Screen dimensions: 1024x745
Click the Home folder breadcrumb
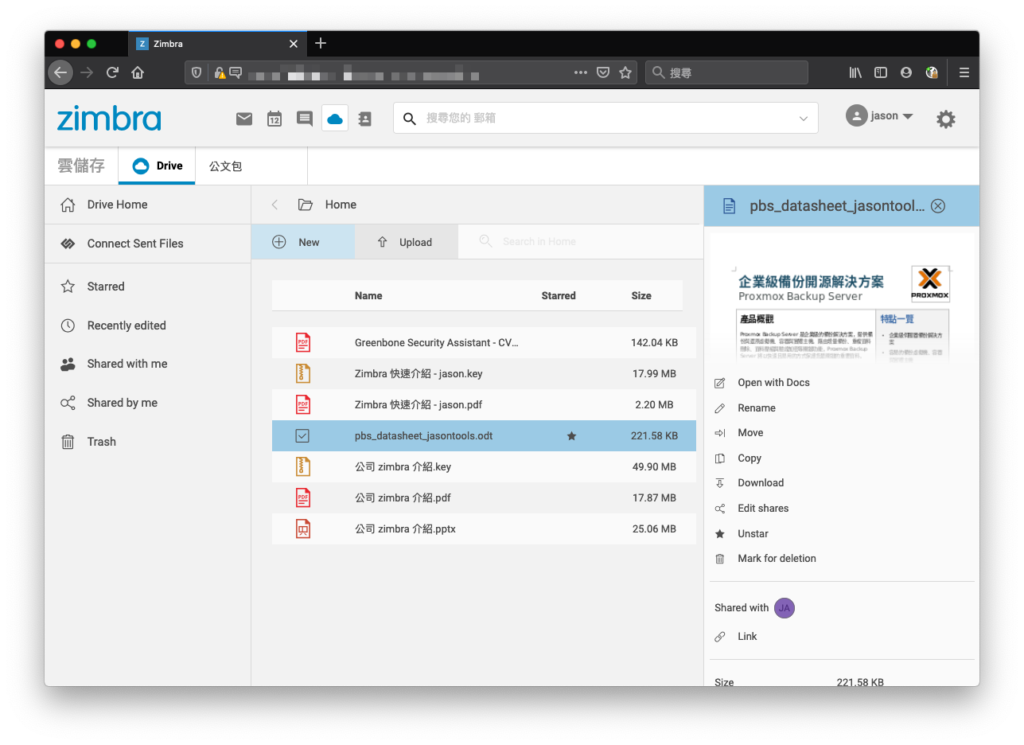[x=327, y=204]
